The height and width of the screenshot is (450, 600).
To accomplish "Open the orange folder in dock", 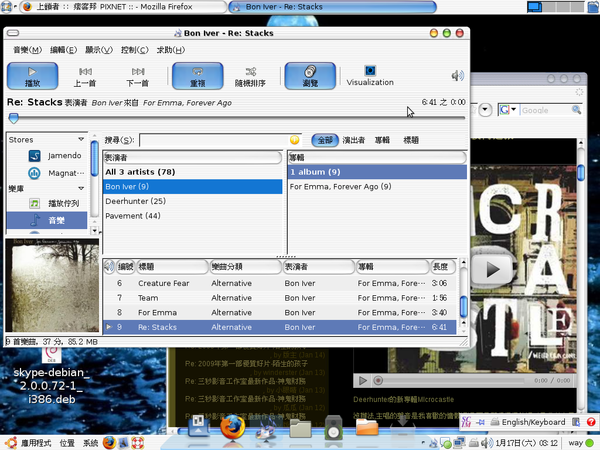I will coord(367,427).
